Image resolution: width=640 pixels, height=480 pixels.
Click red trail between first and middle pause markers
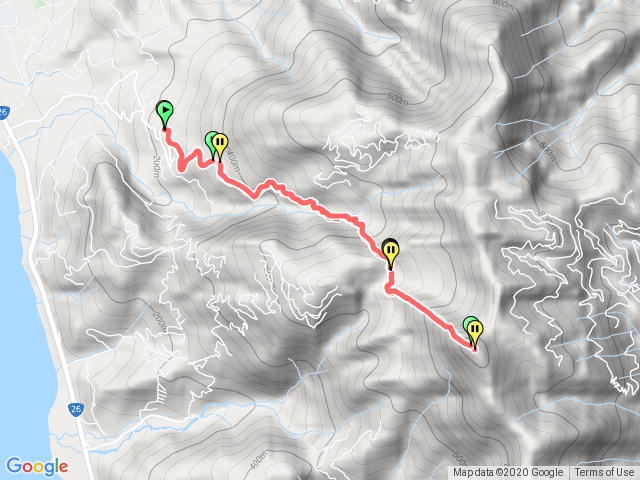(310, 203)
